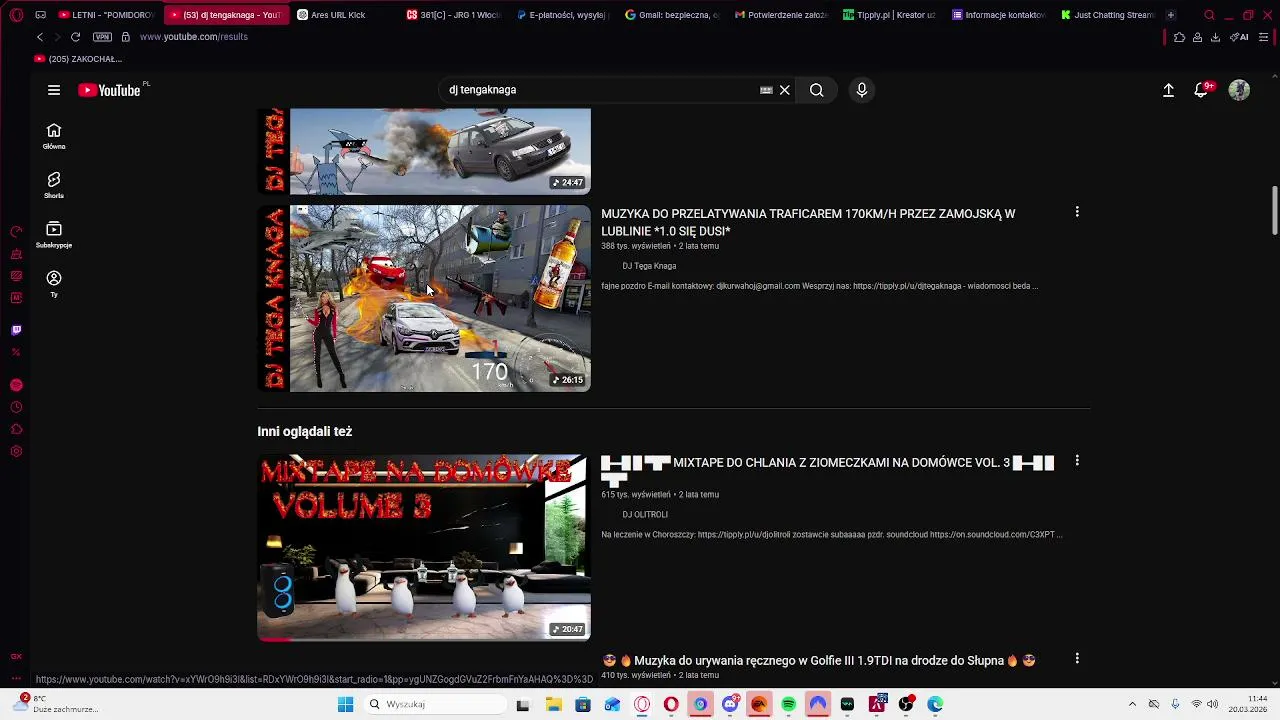Image resolution: width=1280 pixels, height=720 pixels.
Task: Switch to the Potwierdzenie założenia tab
Action: [x=779, y=15]
